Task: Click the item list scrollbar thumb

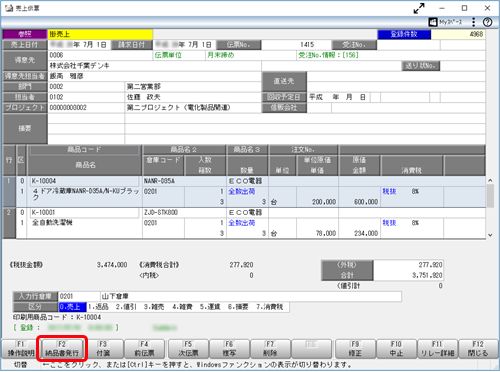Action: point(490,196)
